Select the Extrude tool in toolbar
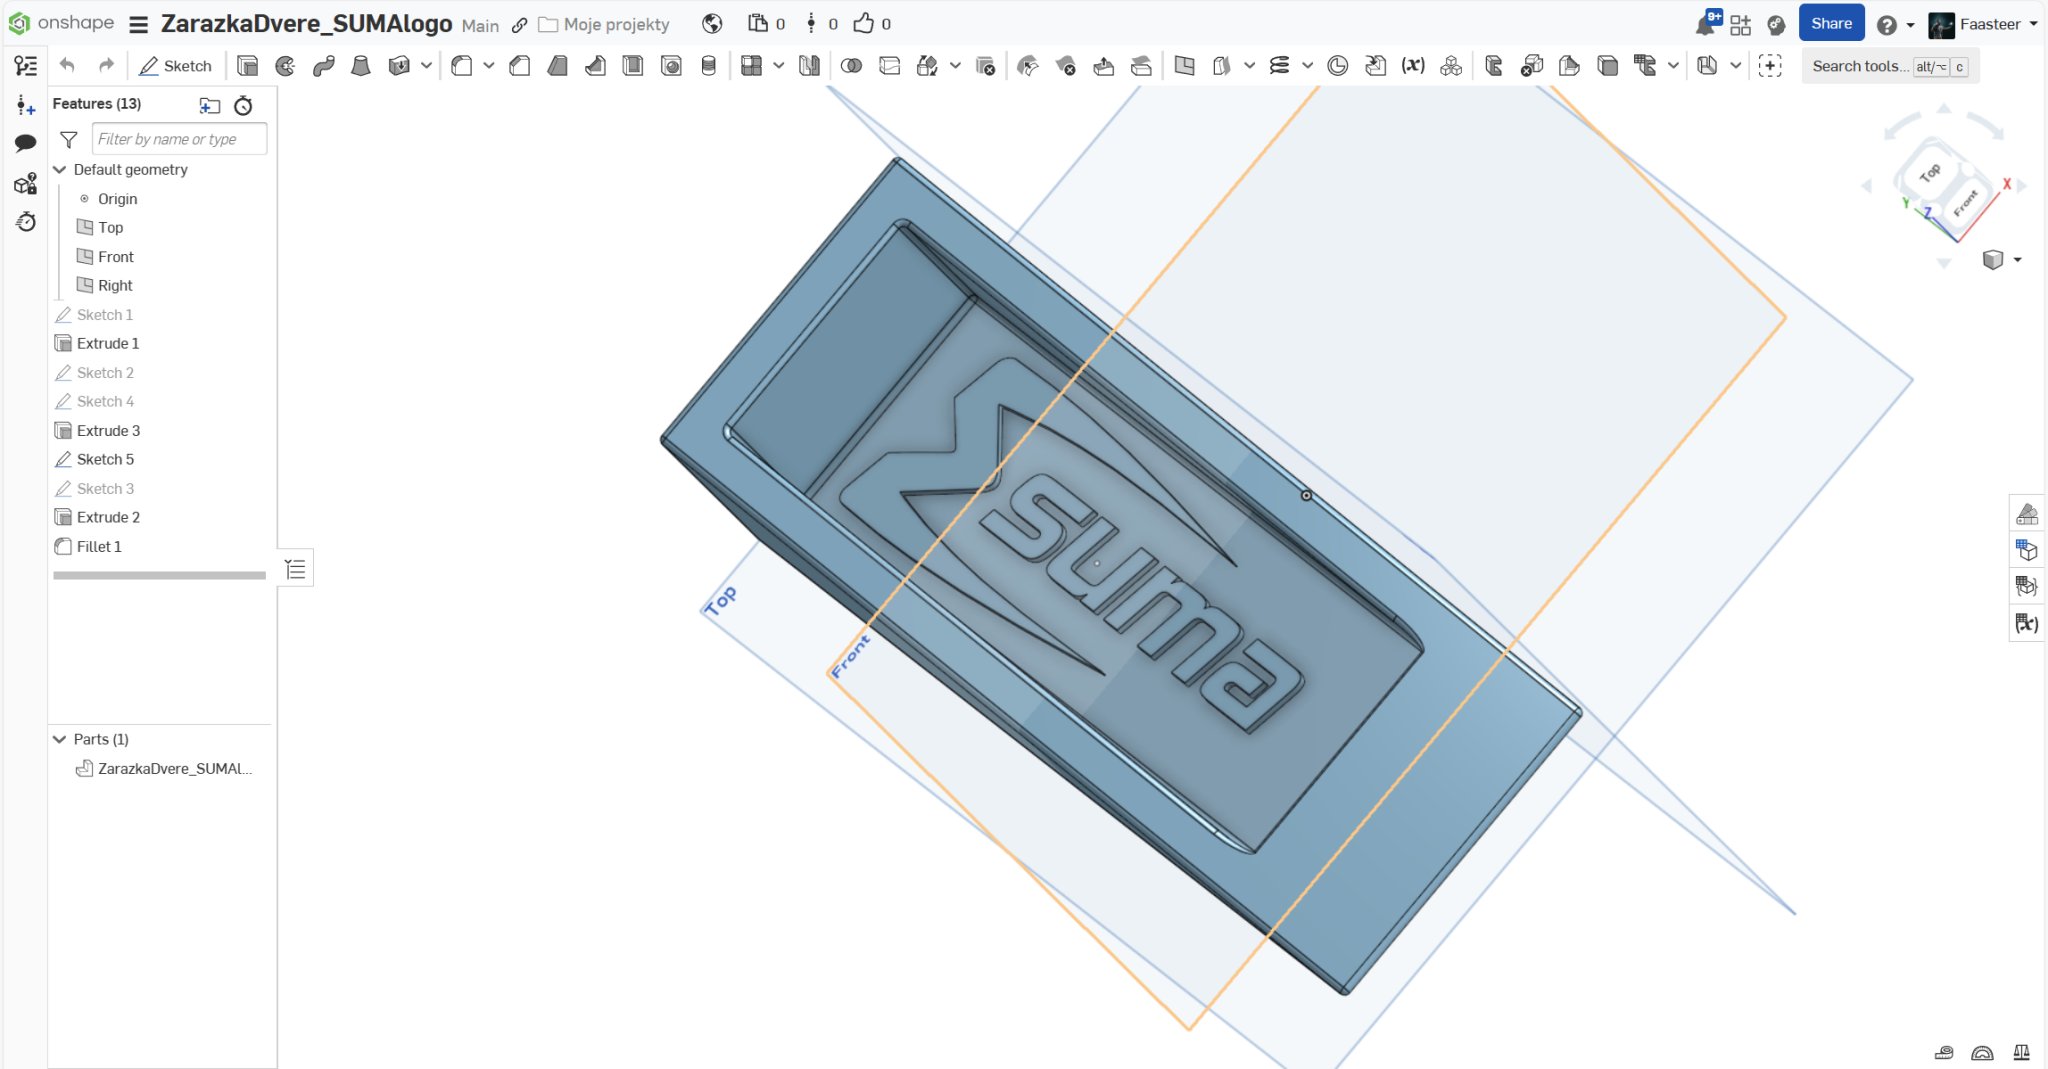The width and height of the screenshot is (2048, 1069). tap(247, 66)
